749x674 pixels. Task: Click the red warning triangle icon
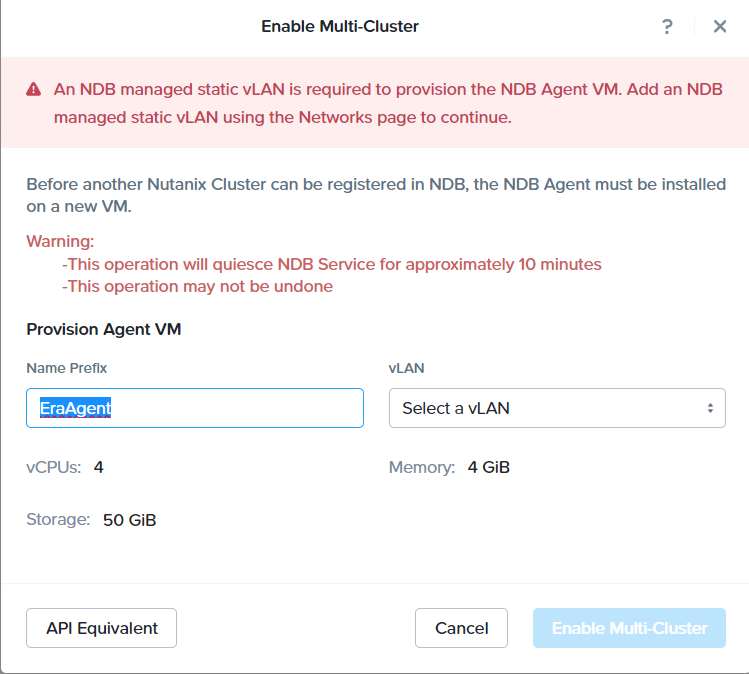pos(33,89)
